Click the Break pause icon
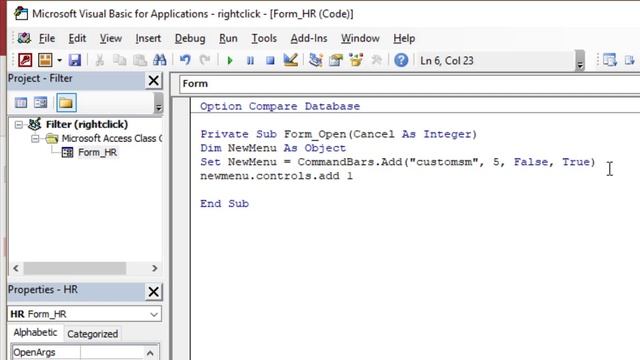Viewport: 640px width, 360px height. point(250,61)
